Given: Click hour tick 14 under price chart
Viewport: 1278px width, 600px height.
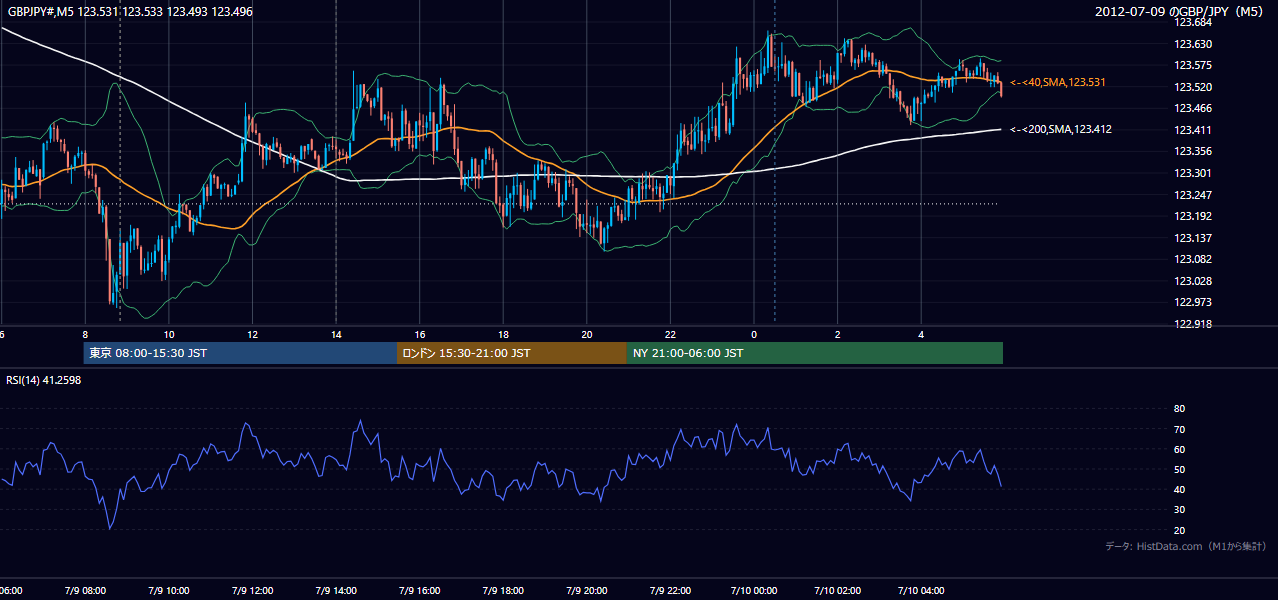Looking at the screenshot, I should (336, 335).
